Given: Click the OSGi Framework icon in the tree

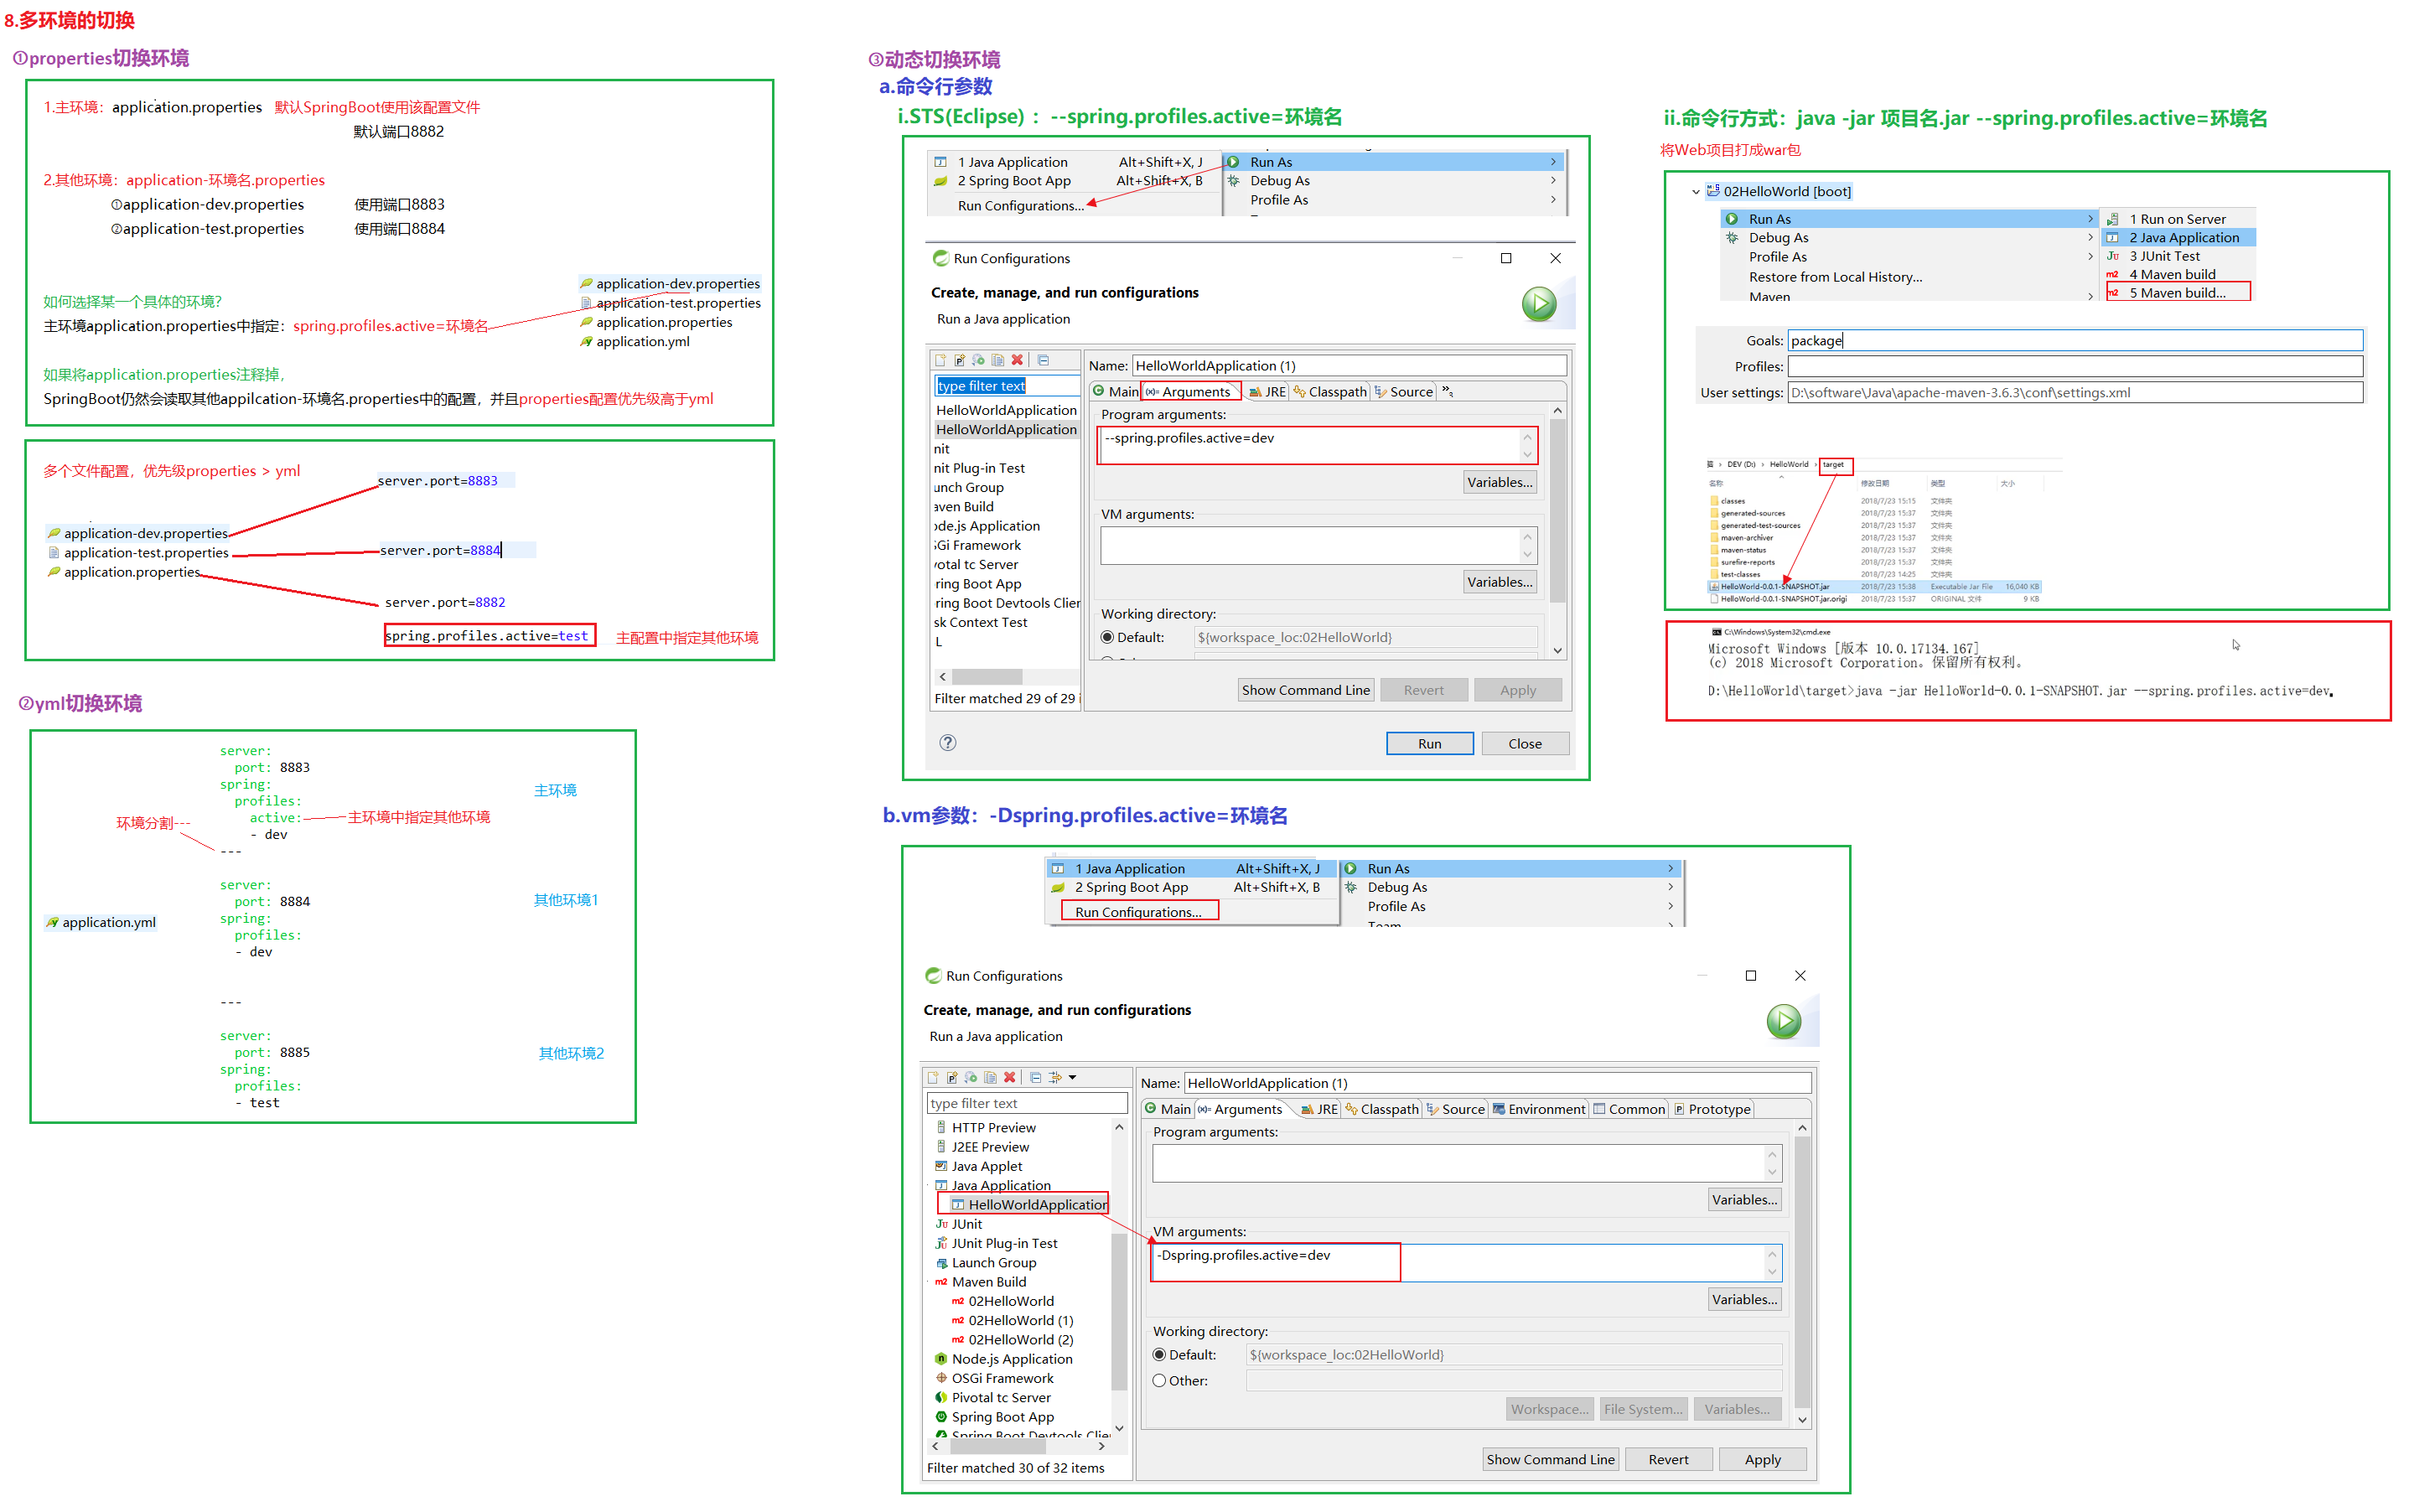Looking at the screenshot, I should point(941,1378).
